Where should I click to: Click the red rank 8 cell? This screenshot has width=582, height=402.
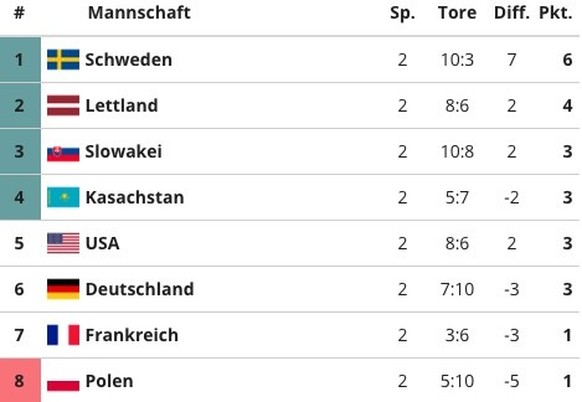[20, 380]
